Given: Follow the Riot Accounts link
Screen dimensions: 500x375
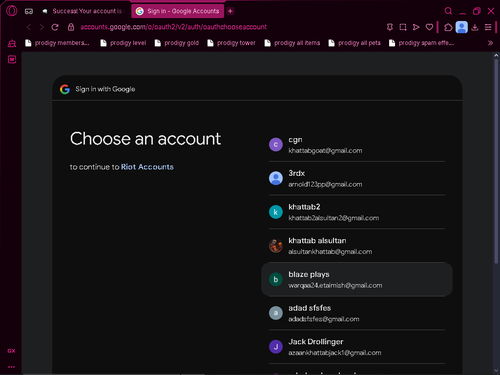Looking at the screenshot, I should [147, 167].
